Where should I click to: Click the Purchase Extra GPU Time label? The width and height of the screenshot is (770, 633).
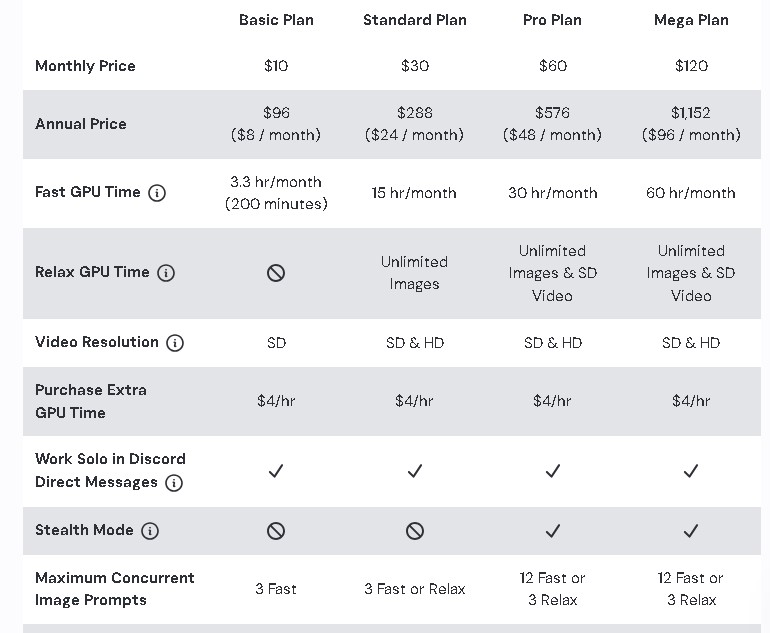(91, 401)
